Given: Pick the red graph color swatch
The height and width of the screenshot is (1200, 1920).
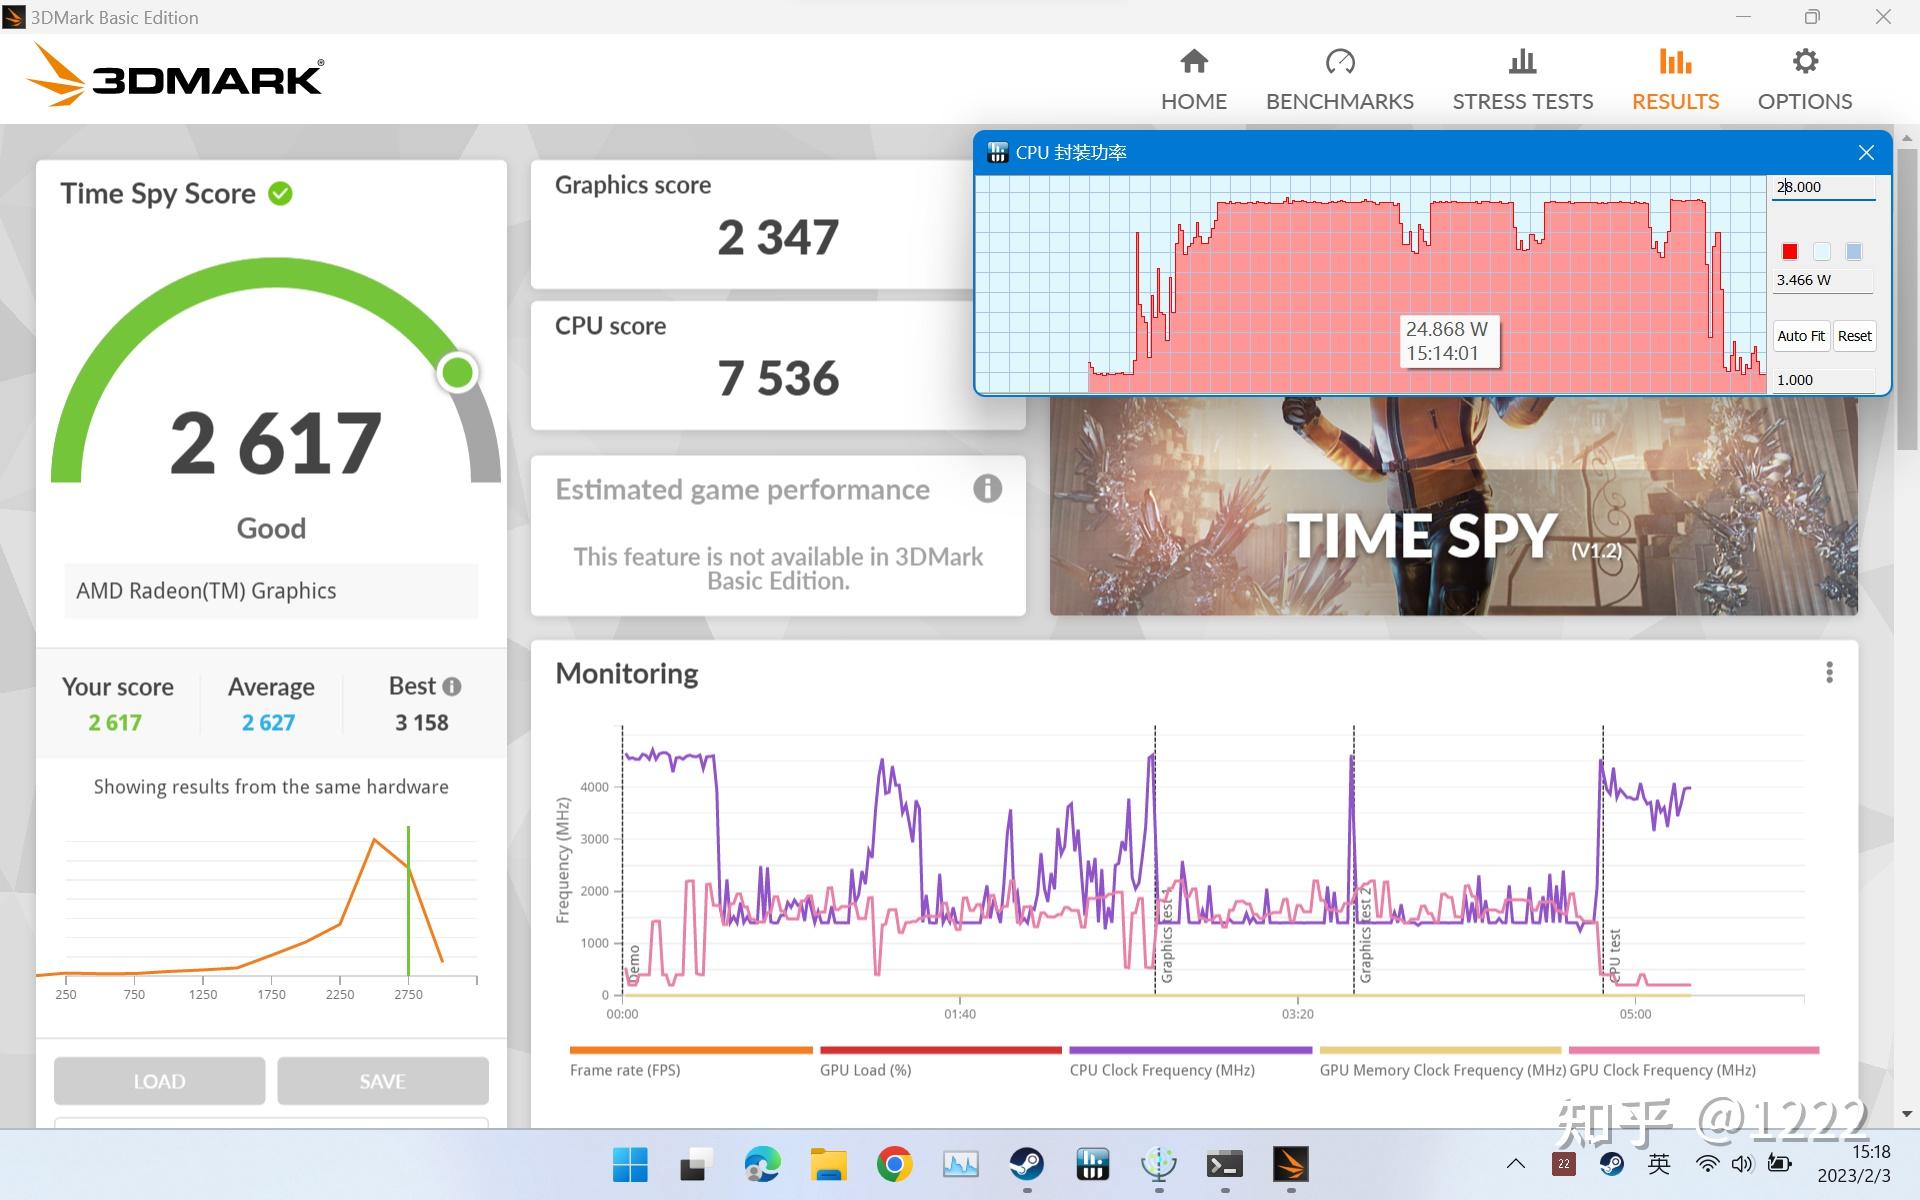Looking at the screenshot, I should coord(1790,252).
